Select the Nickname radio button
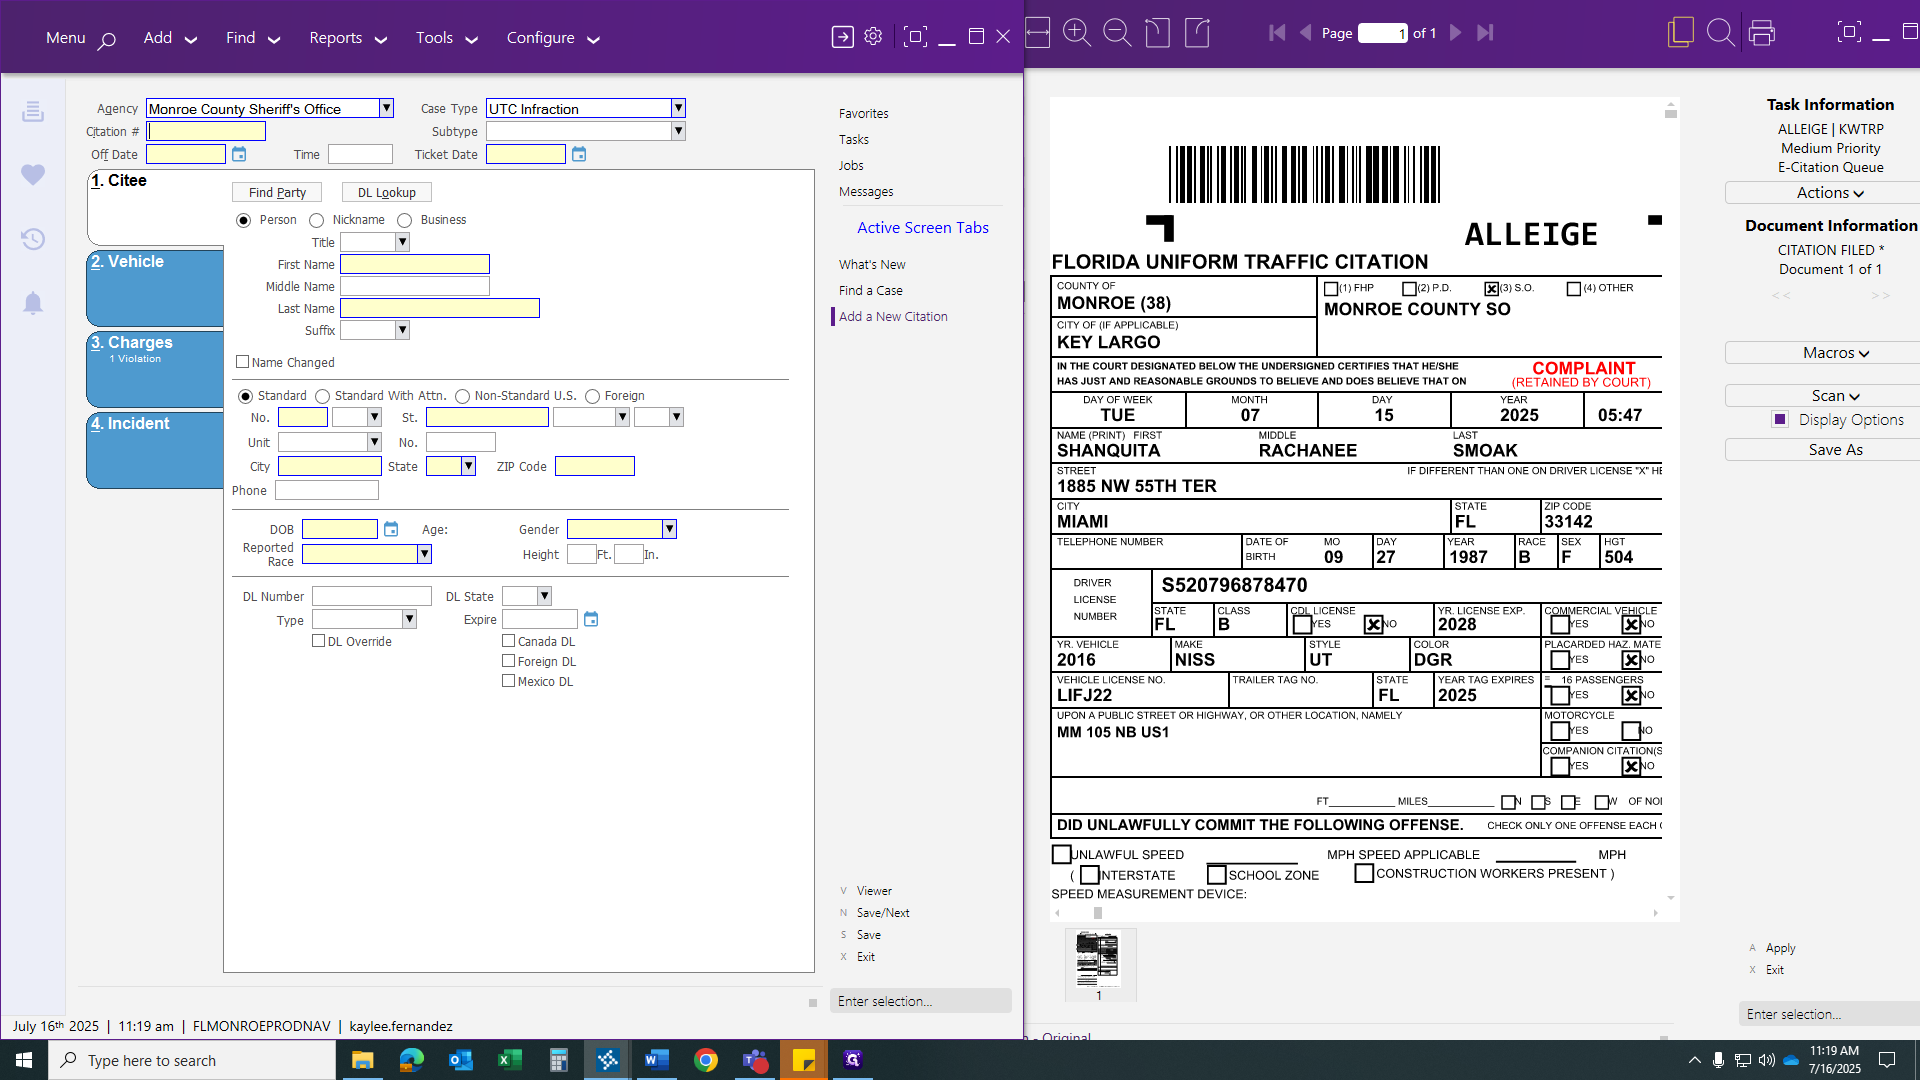This screenshot has width=1920, height=1080. pyautogui.click(x=317, y=220)
